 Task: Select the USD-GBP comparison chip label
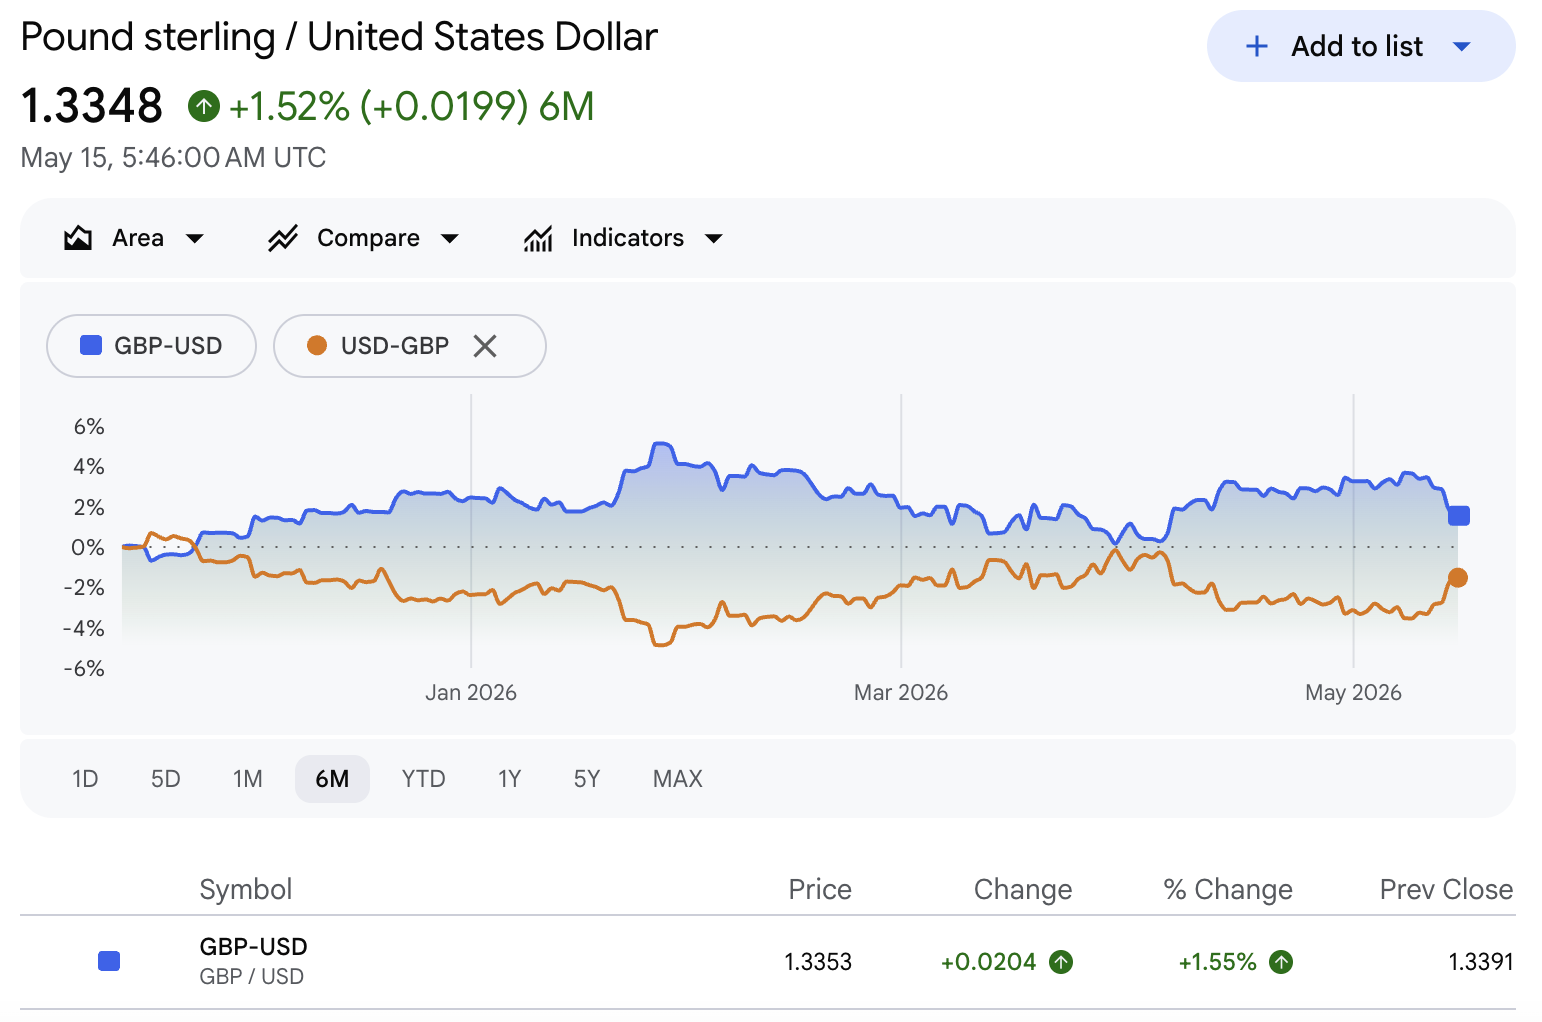pos(395,346)
